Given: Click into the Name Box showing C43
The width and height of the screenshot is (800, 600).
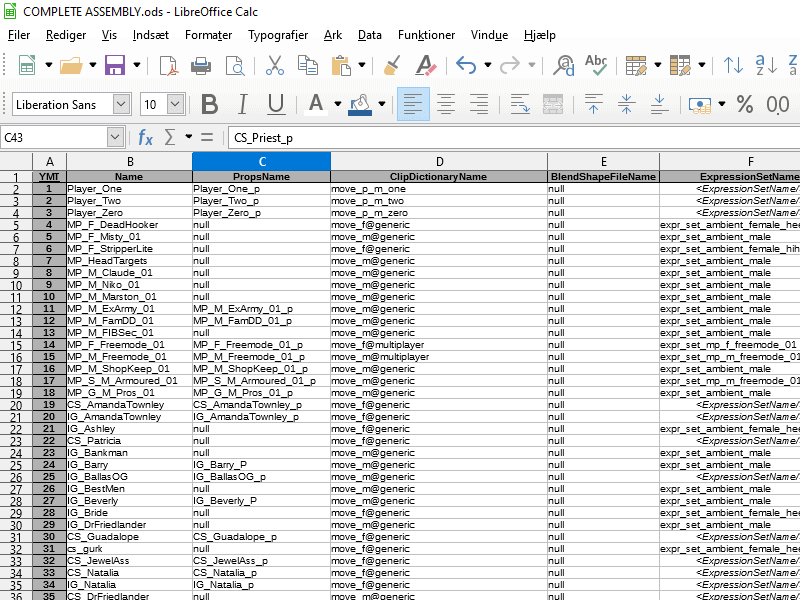Looking at the screenshot, I should click(55, 138).
